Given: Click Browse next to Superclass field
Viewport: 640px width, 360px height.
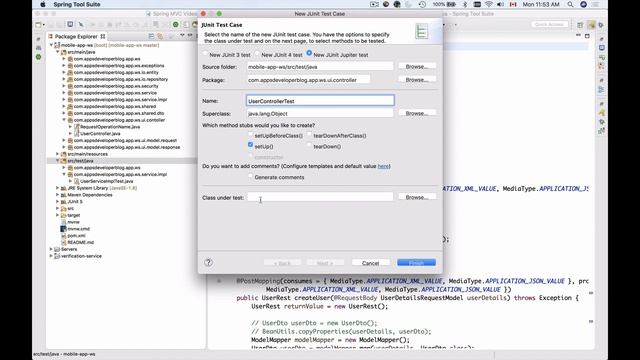Looking at the screenshot, I should (x=417, y=113).
